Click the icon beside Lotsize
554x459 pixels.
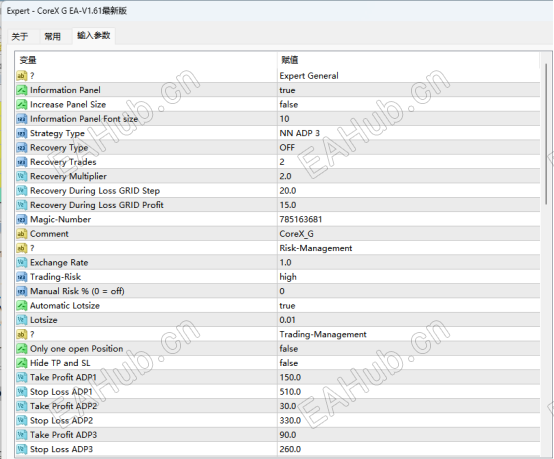pyautogui.click(x=22, y=320)
